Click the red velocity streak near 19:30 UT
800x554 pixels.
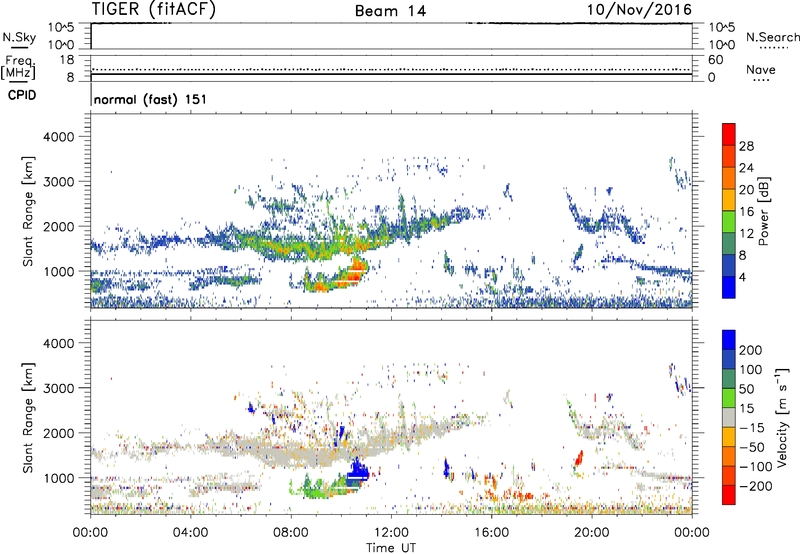point(579,458)
